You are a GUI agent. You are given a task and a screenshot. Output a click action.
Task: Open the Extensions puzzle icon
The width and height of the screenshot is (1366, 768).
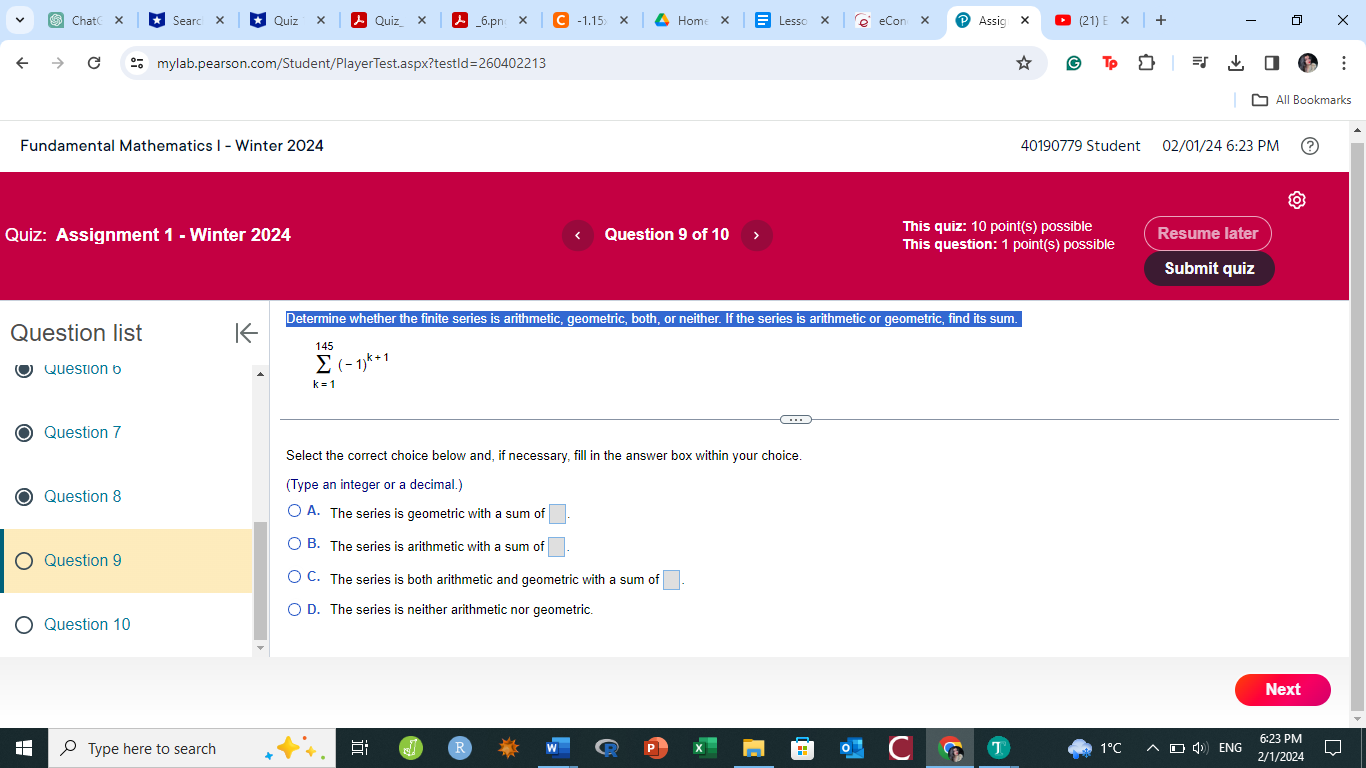point(1146,63)
